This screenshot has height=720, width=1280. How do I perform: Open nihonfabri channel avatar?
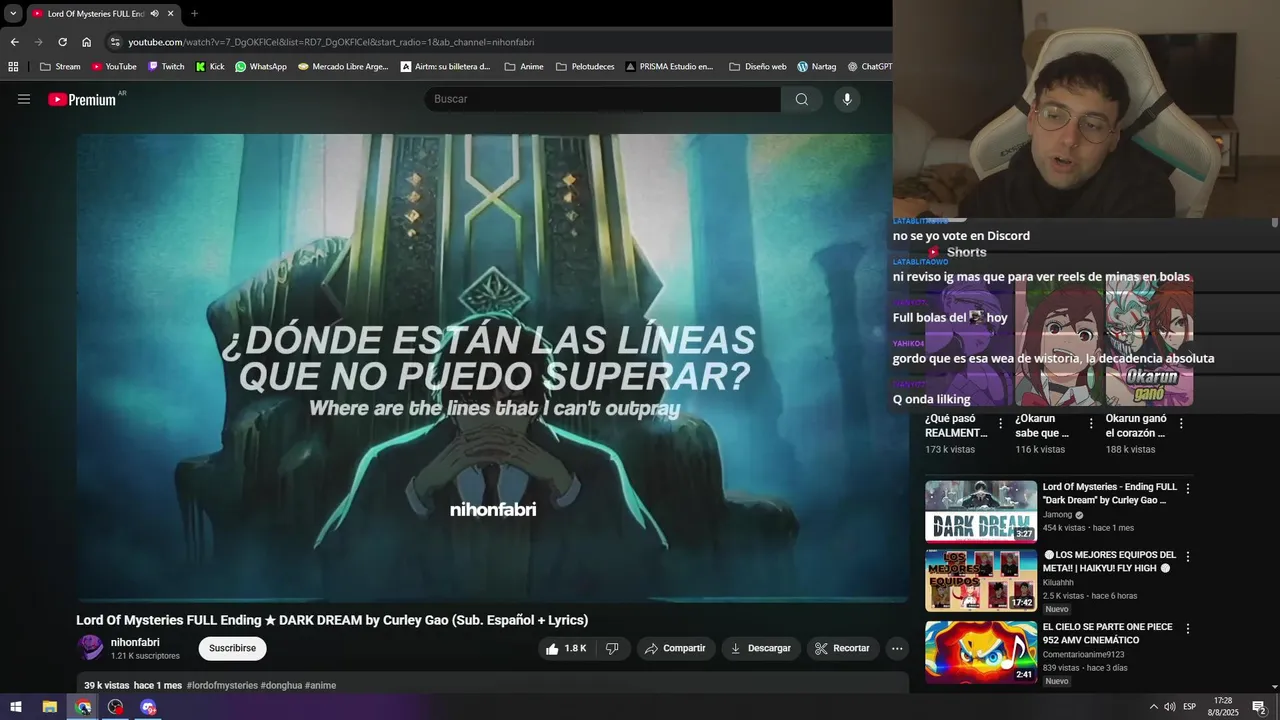pyautogui.click(x=90, y=648)
